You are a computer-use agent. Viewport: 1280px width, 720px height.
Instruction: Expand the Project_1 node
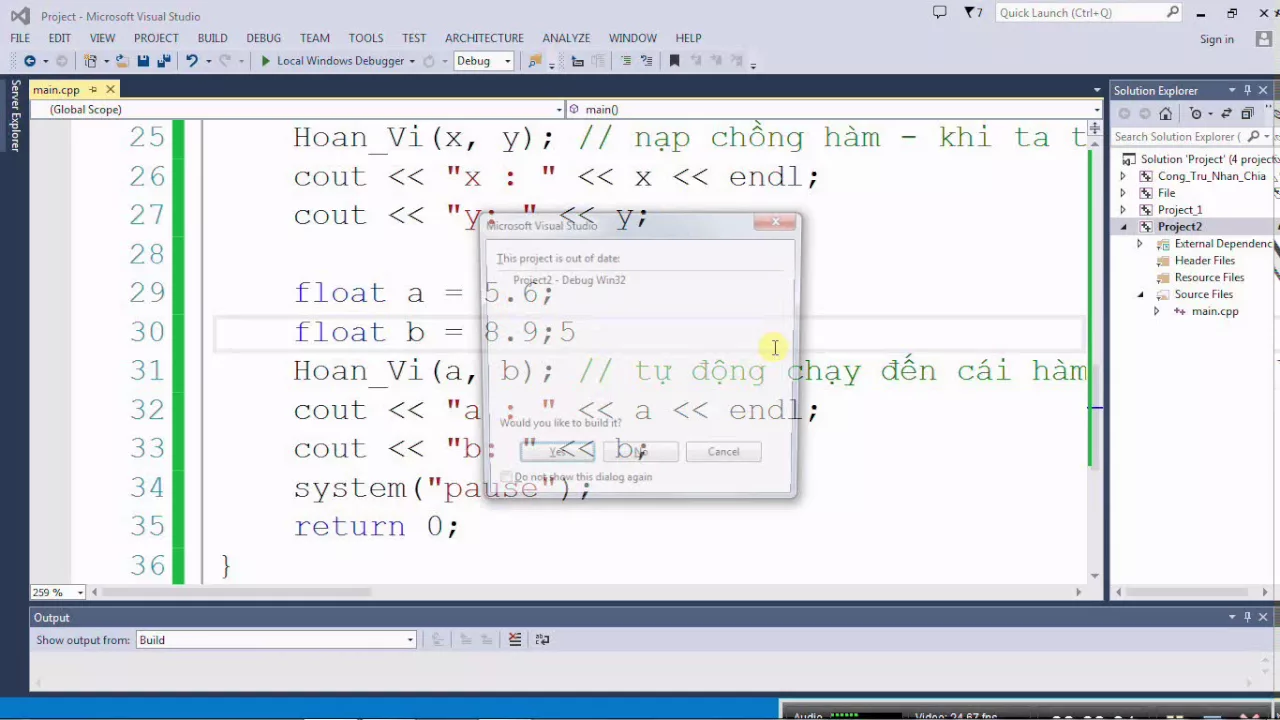click(x=1122, y=210)
